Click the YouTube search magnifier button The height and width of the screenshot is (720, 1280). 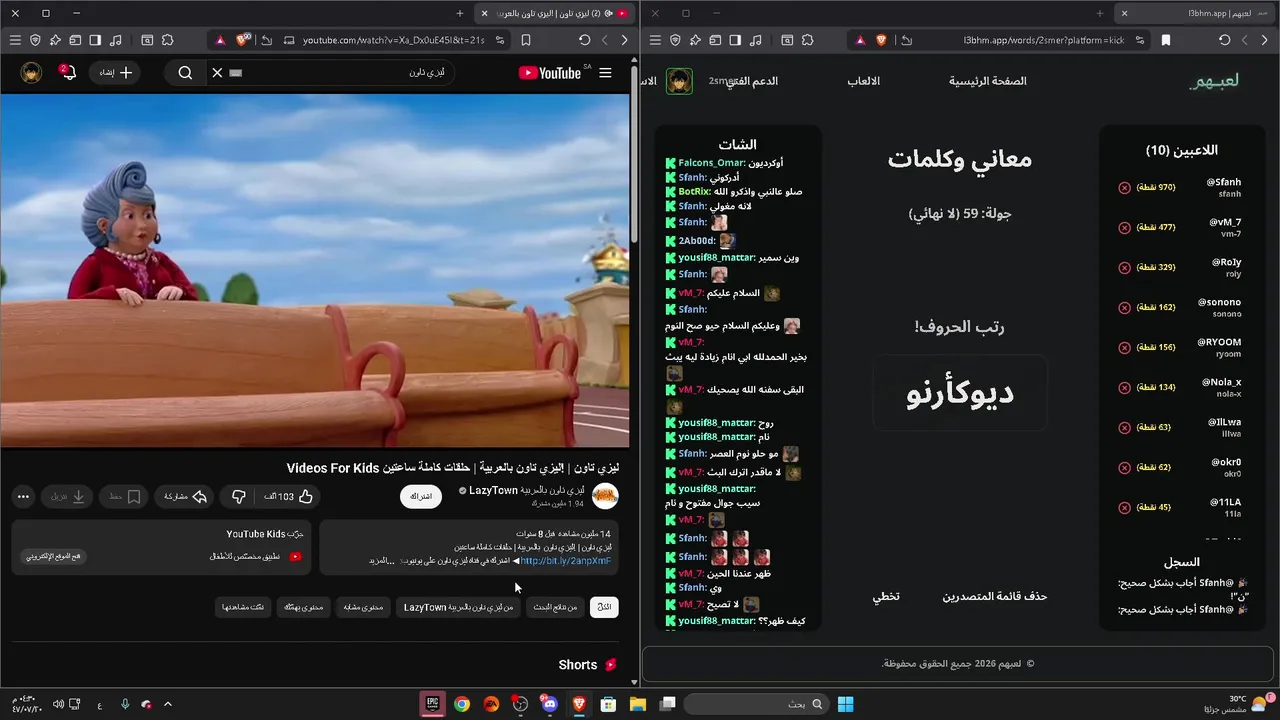185,73
